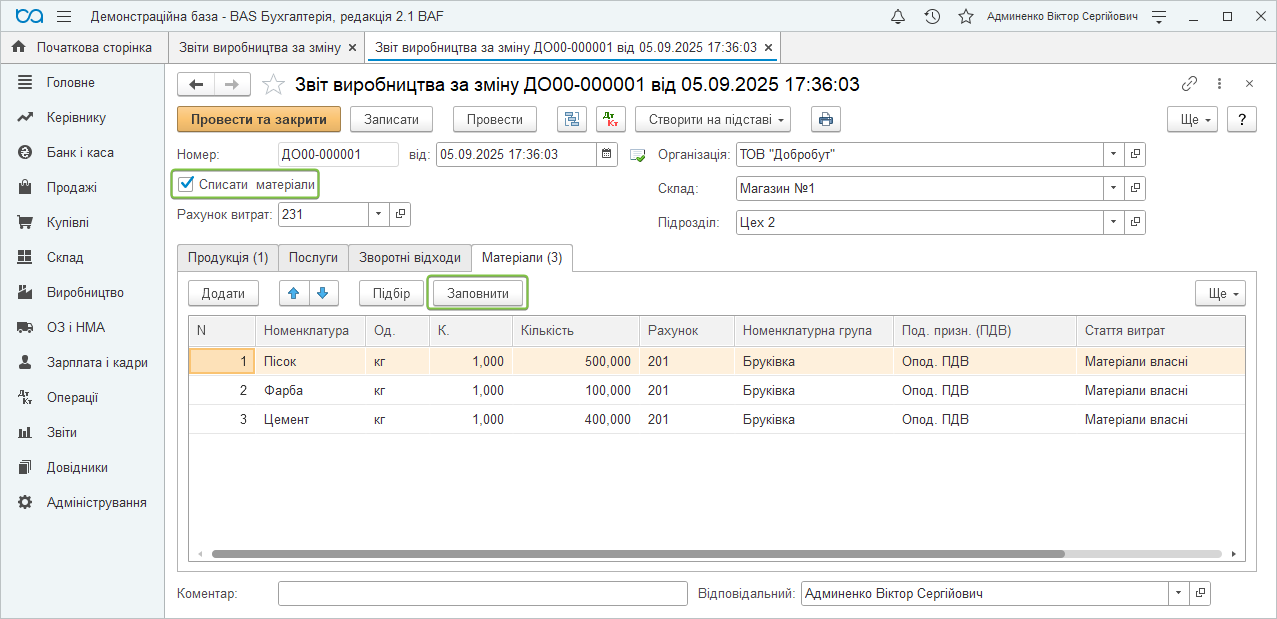Open calendar picker for document date

pos(607,154)
